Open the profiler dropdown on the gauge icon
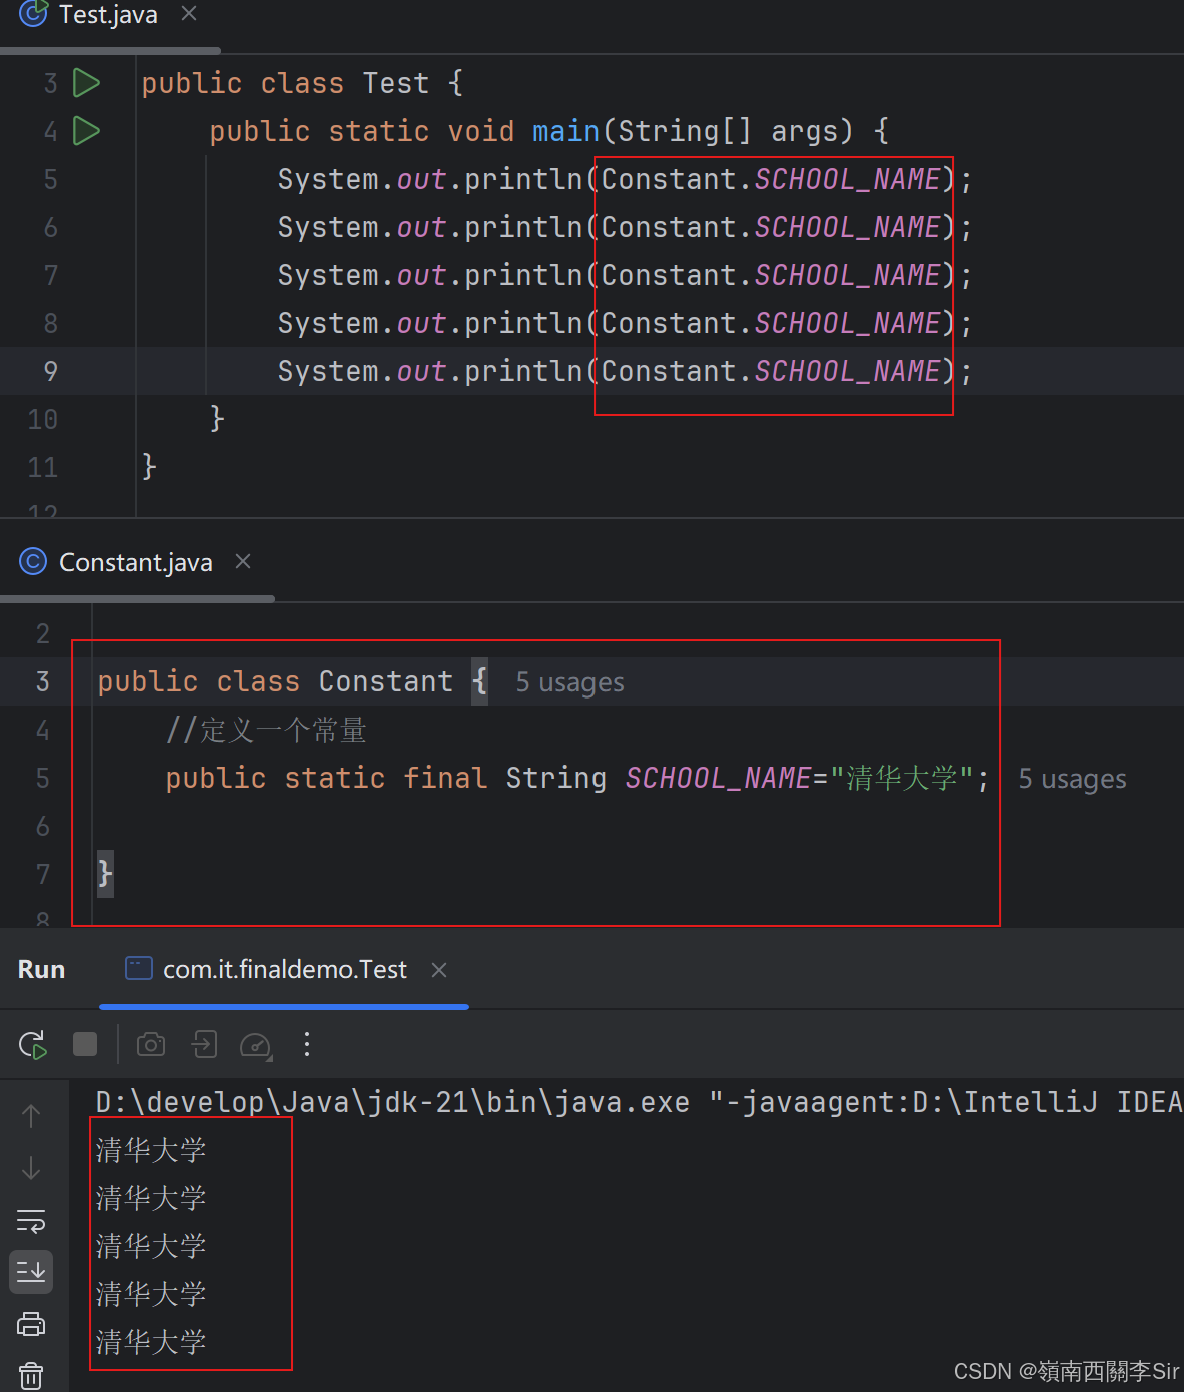Image resolution: width=1184 pixels, height=1392 pixels. click(x=256, y=1044)
